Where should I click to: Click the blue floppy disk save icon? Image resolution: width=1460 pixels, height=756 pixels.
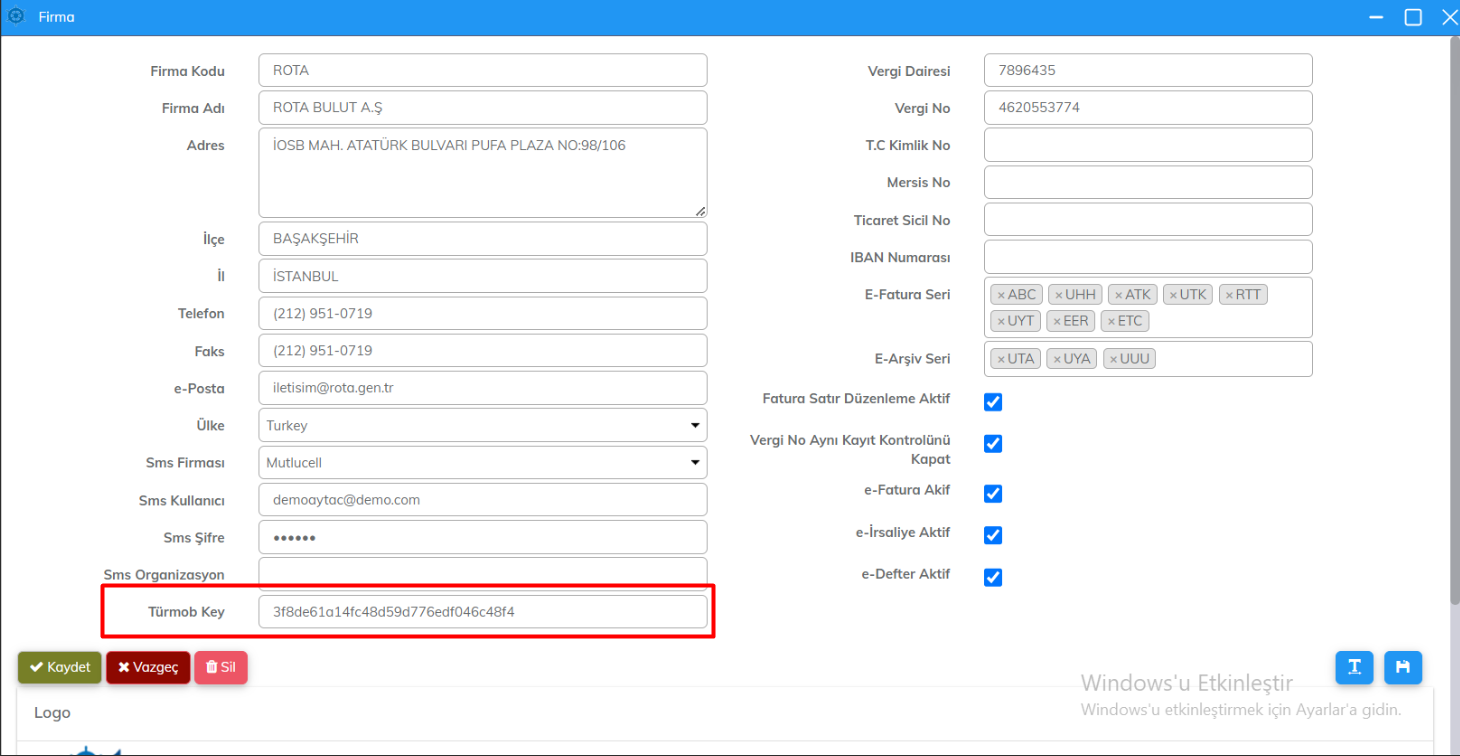pos(1403,667)
